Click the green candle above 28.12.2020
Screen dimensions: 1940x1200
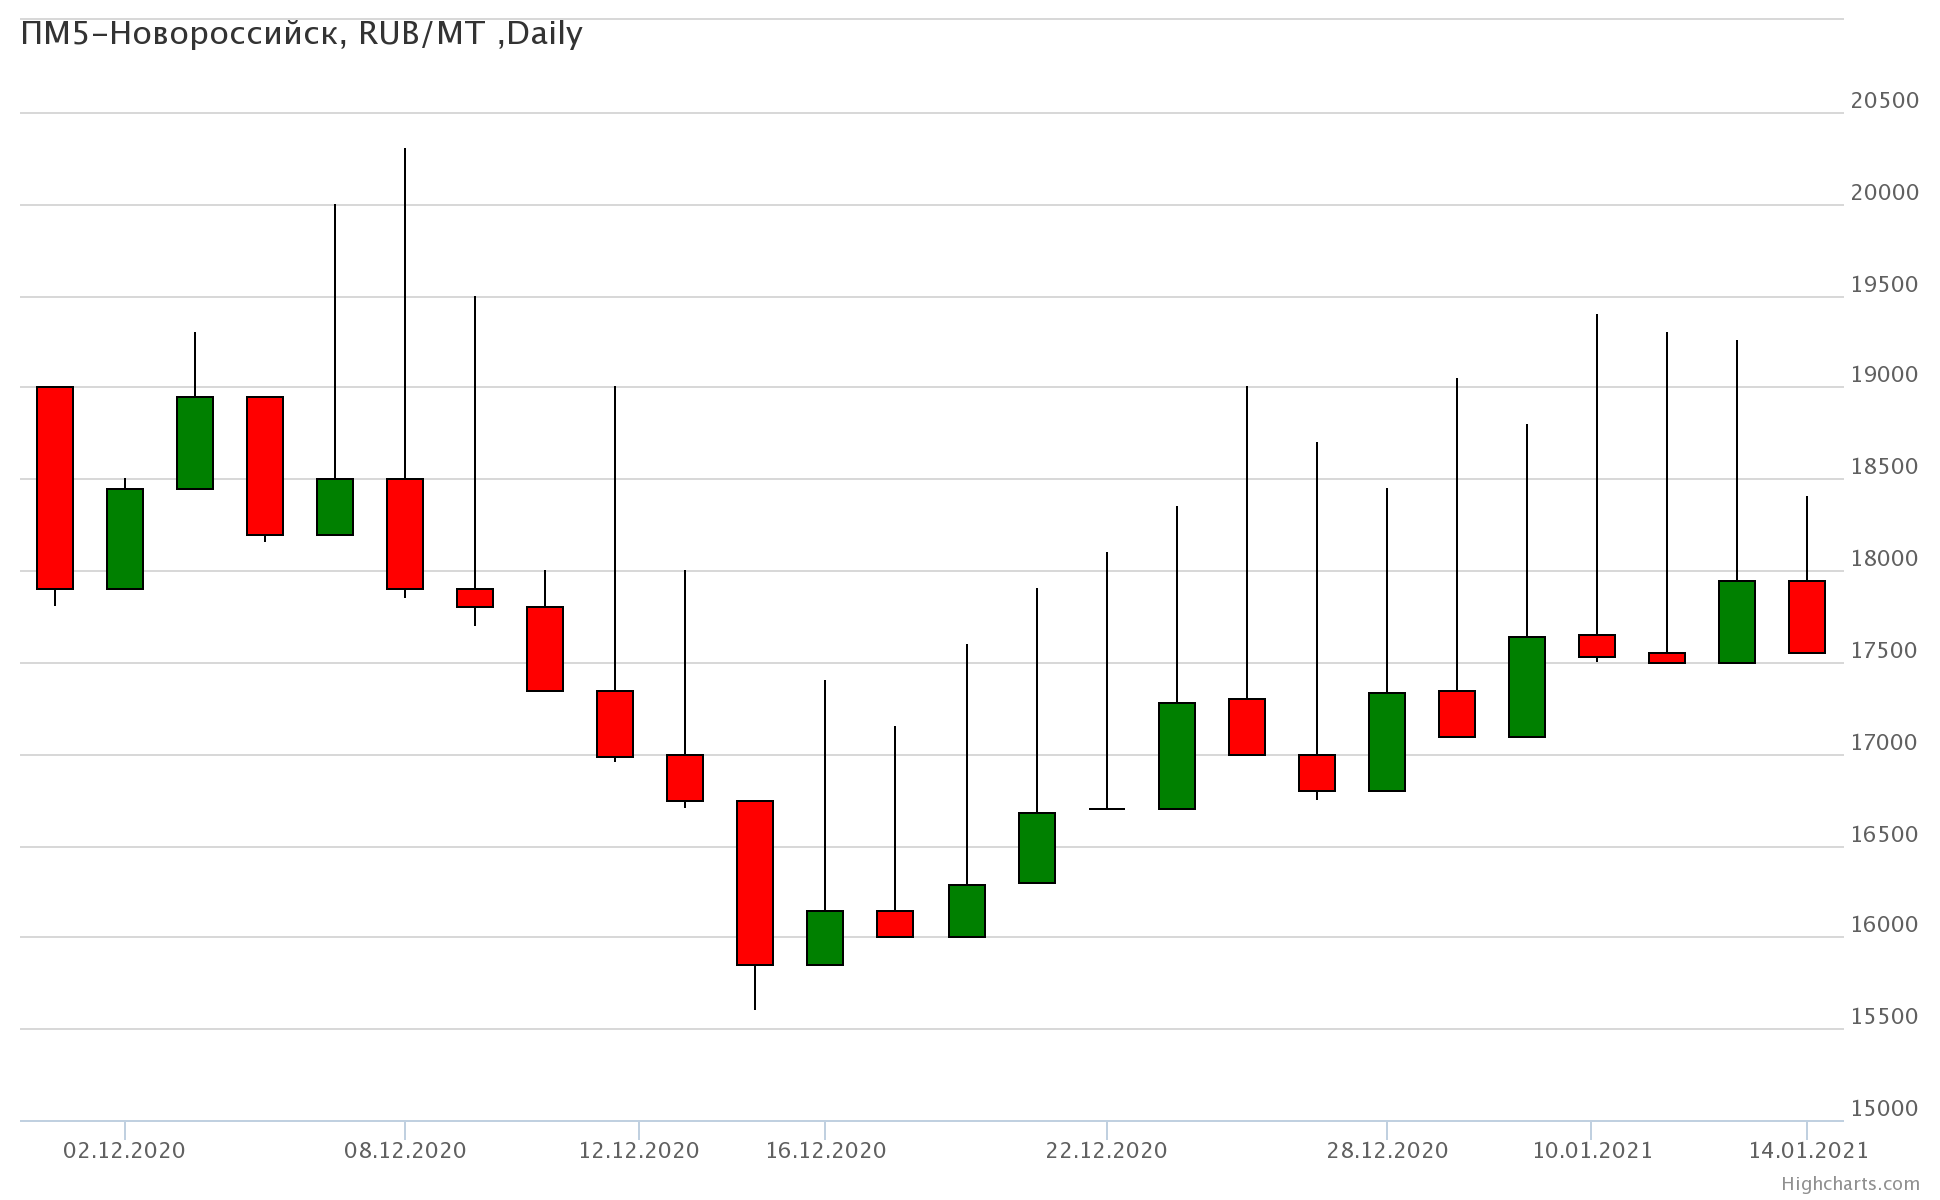point(1387,742)
